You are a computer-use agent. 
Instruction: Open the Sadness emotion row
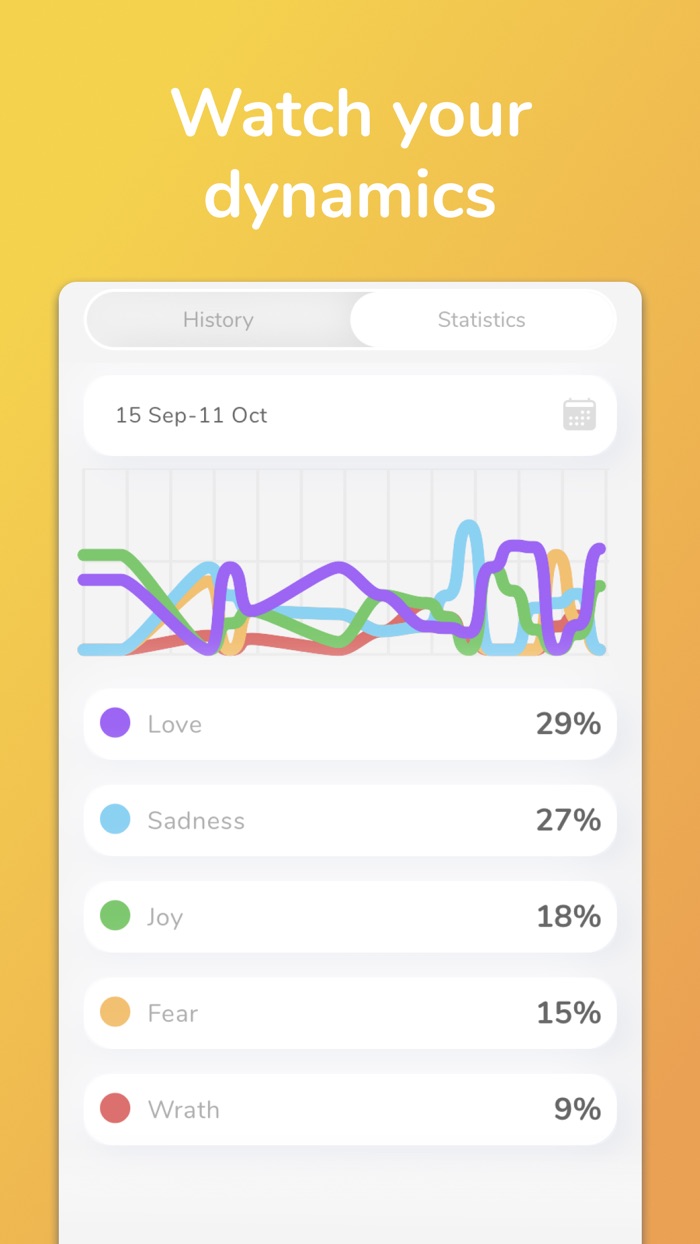pyautogui.click(x=350, y=820)
